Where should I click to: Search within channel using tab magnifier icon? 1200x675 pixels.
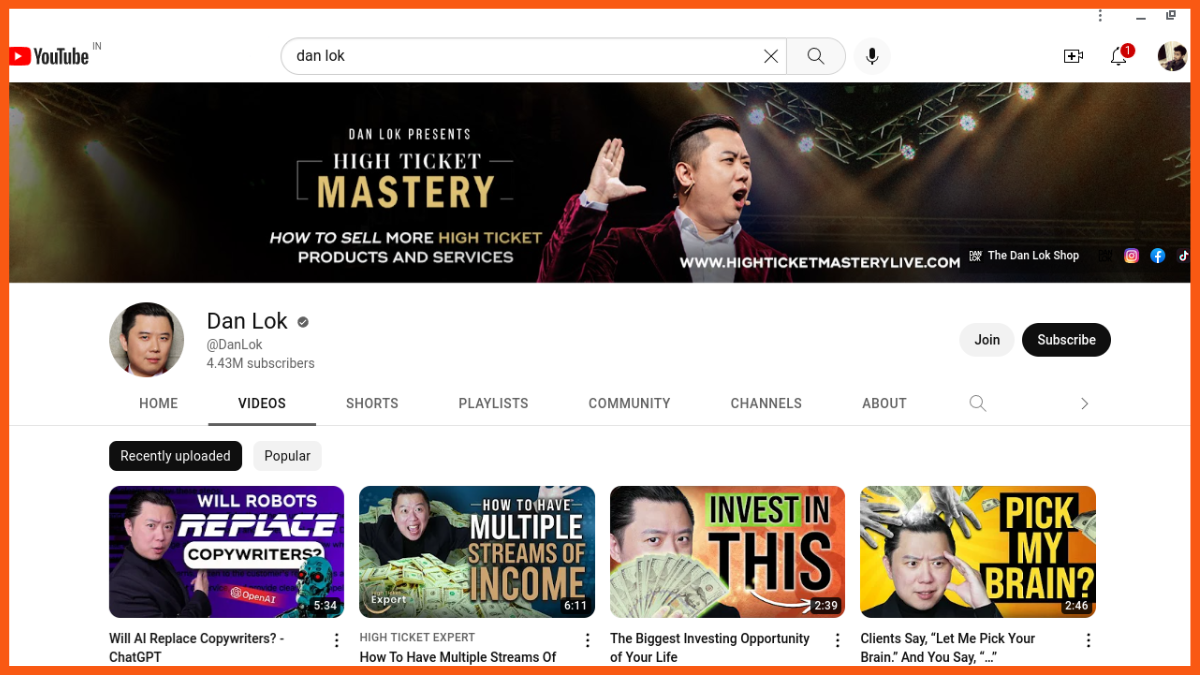pos(978,403)
